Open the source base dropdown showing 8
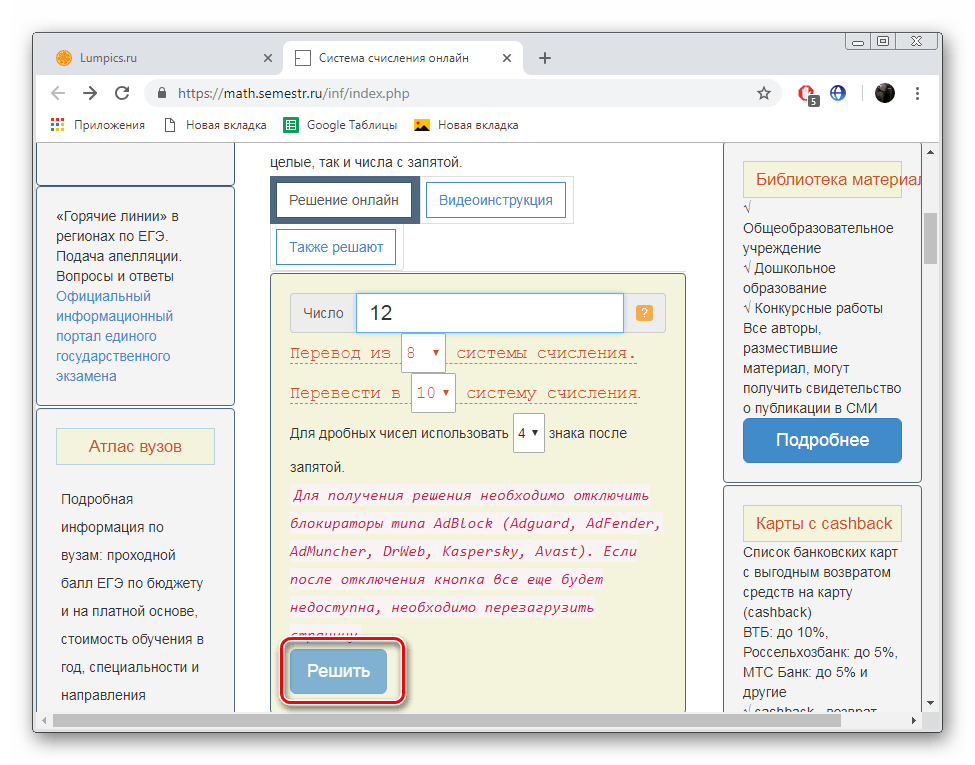 (x=423, y=353)
